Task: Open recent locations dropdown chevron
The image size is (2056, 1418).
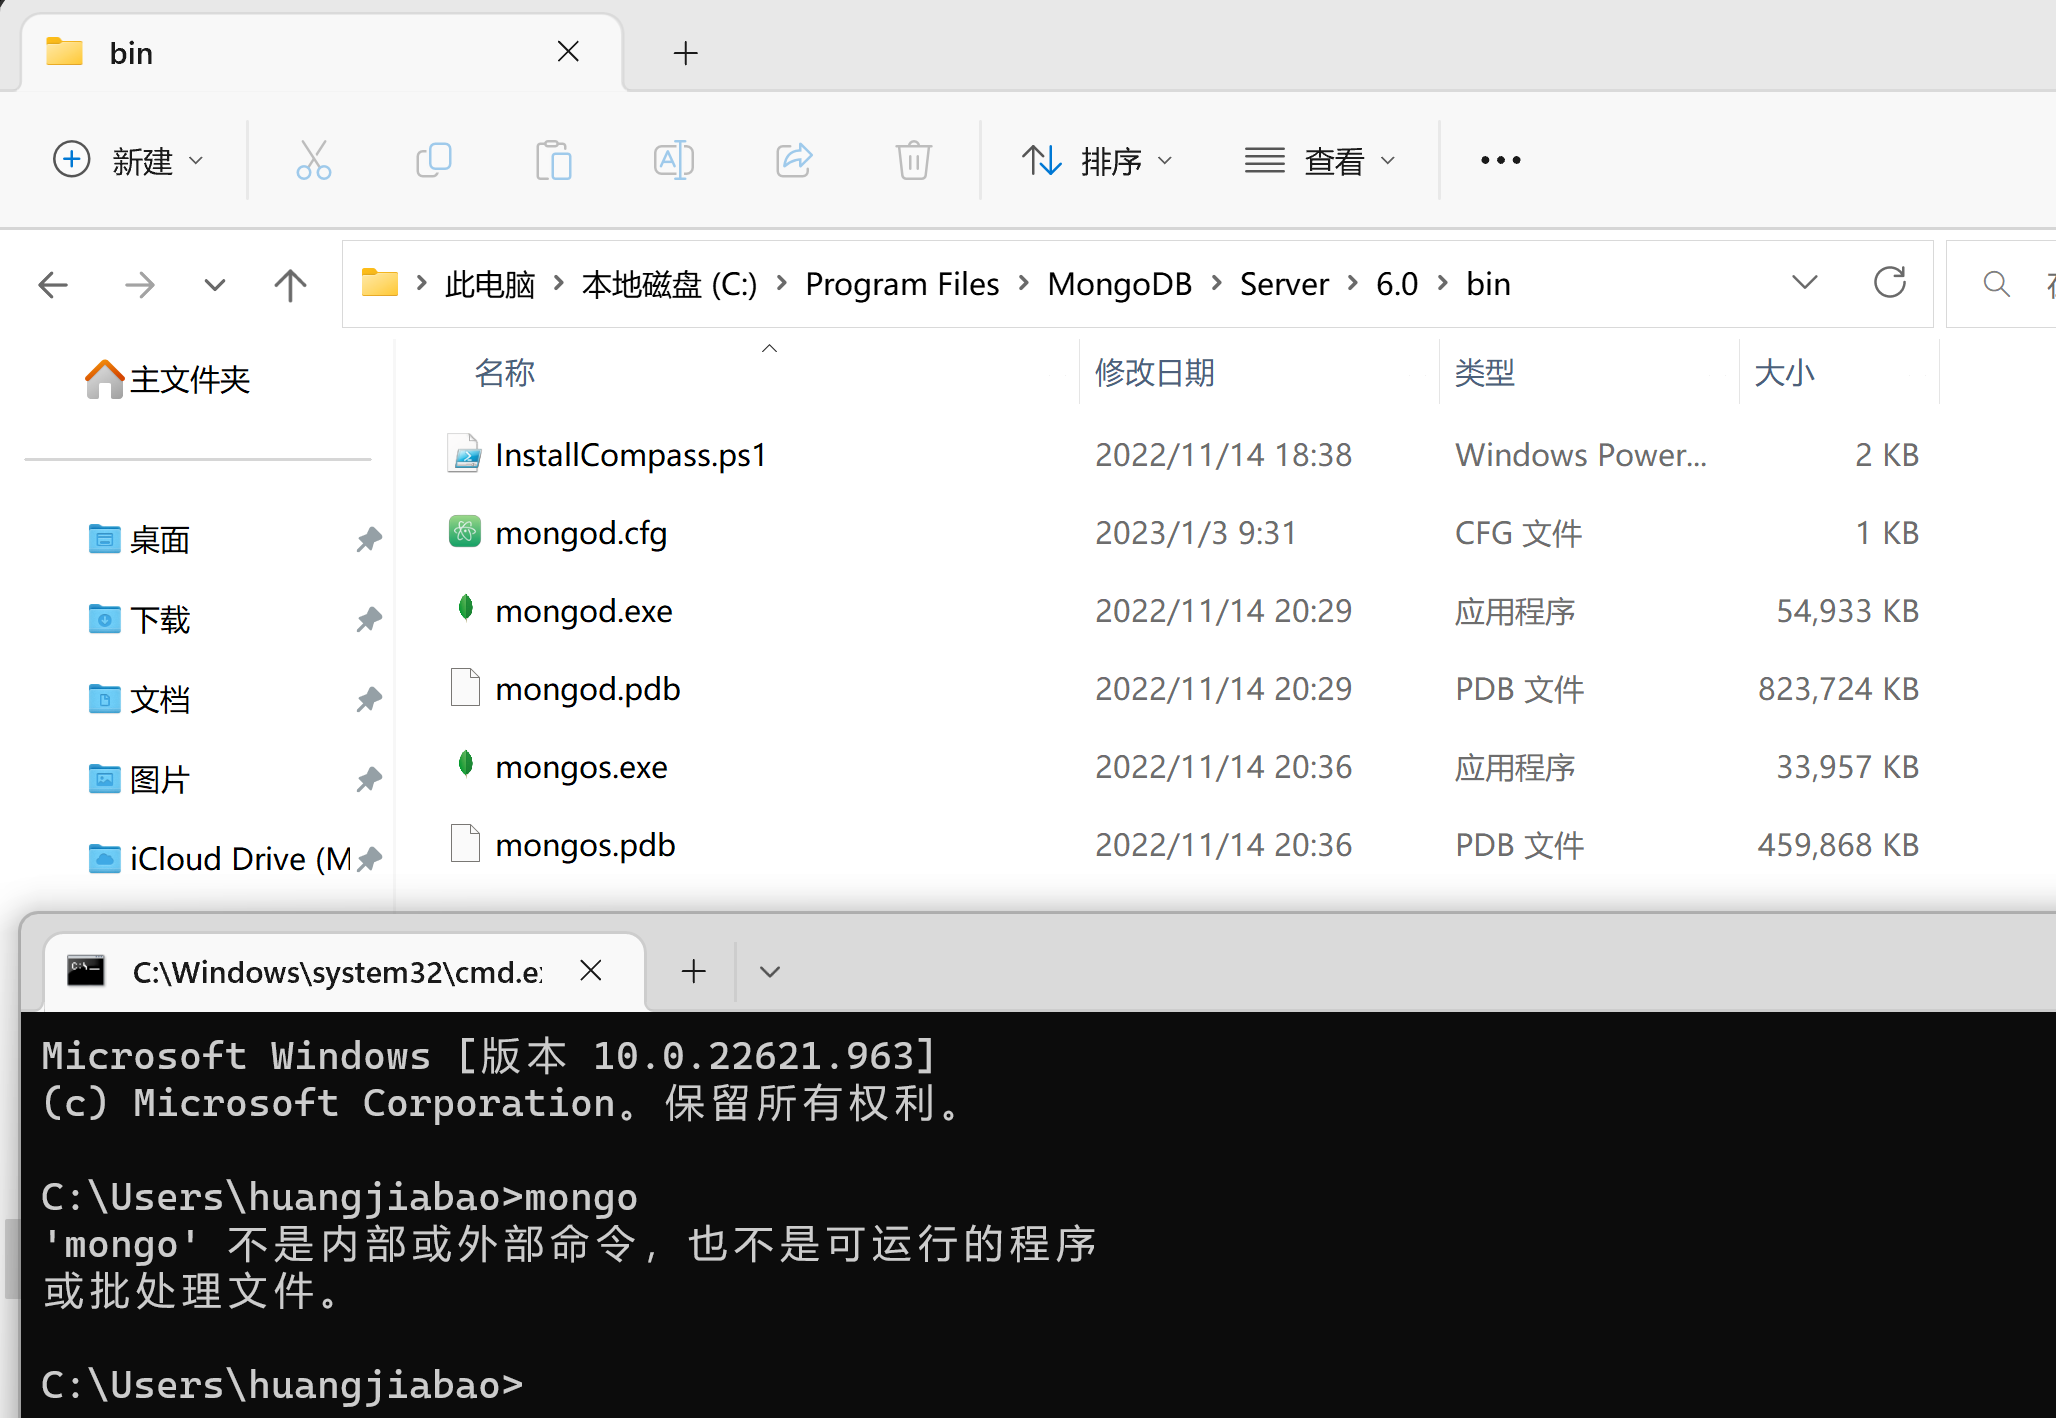Action: point(214,285)
